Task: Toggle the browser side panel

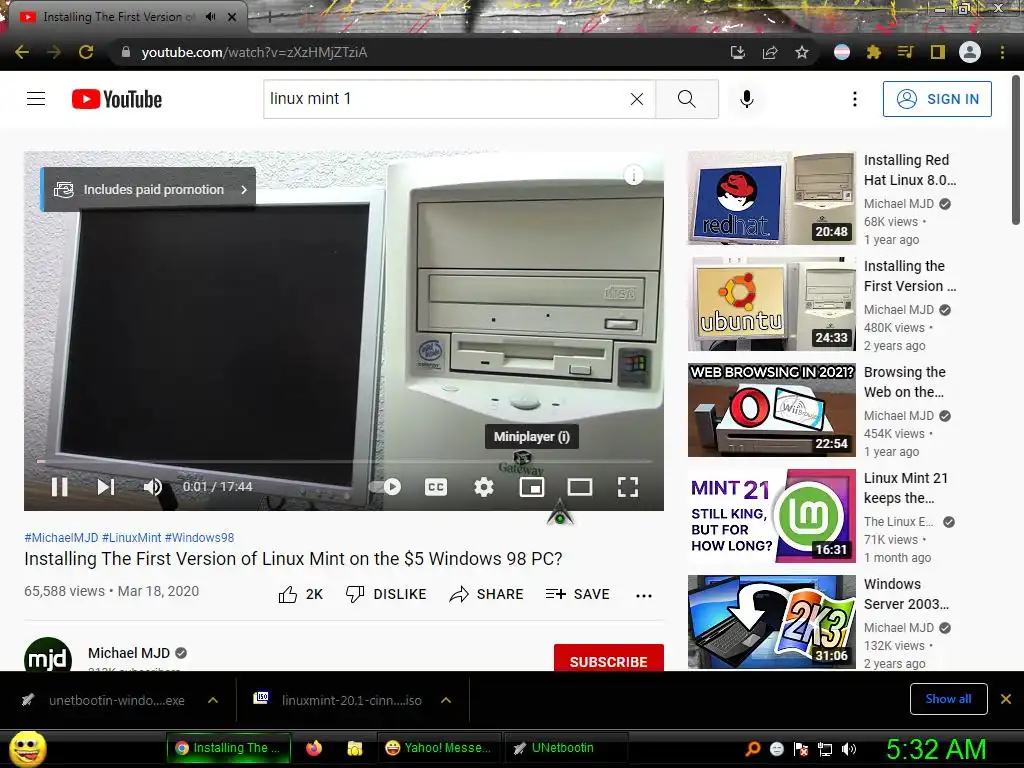Action: (x=938, y=52)
